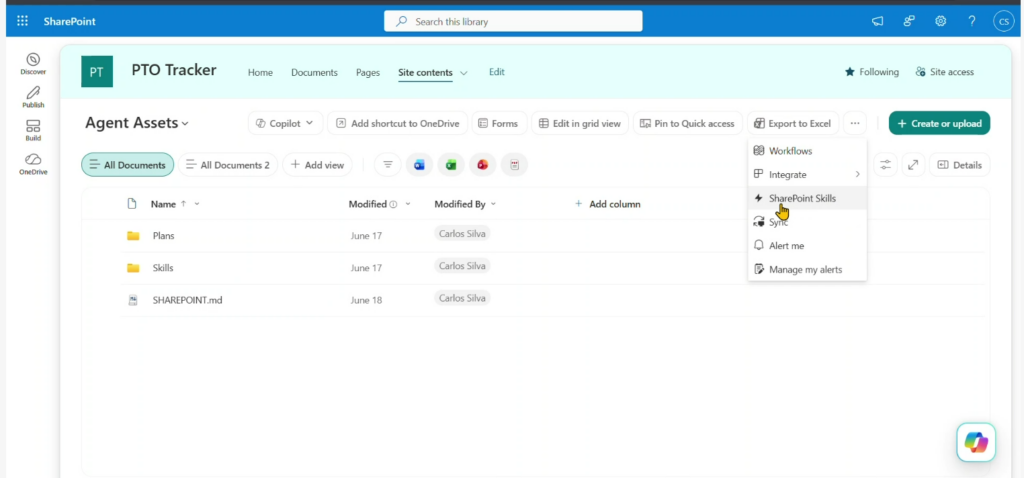1024x478 pixels.
Task: Click the three-dot more commands button
Action: 855,123
